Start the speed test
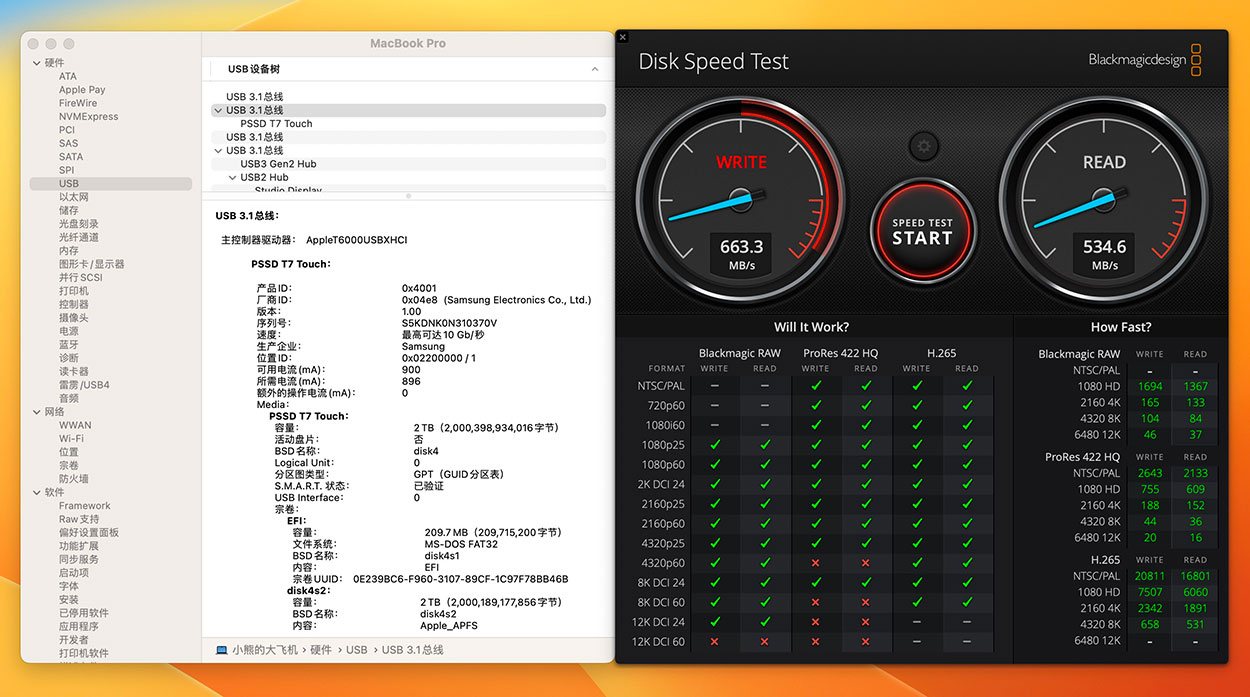 coord(922,232)
